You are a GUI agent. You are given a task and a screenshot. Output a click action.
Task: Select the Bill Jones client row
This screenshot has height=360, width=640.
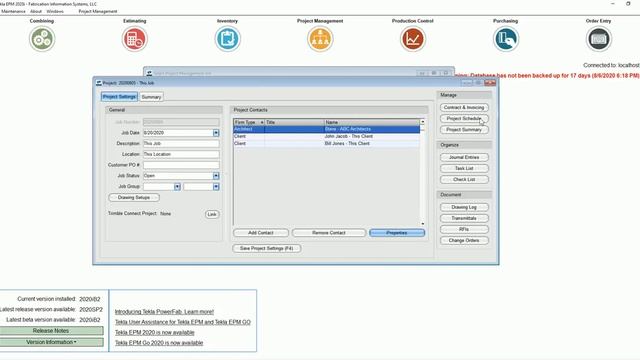click(x=327, y=144)
